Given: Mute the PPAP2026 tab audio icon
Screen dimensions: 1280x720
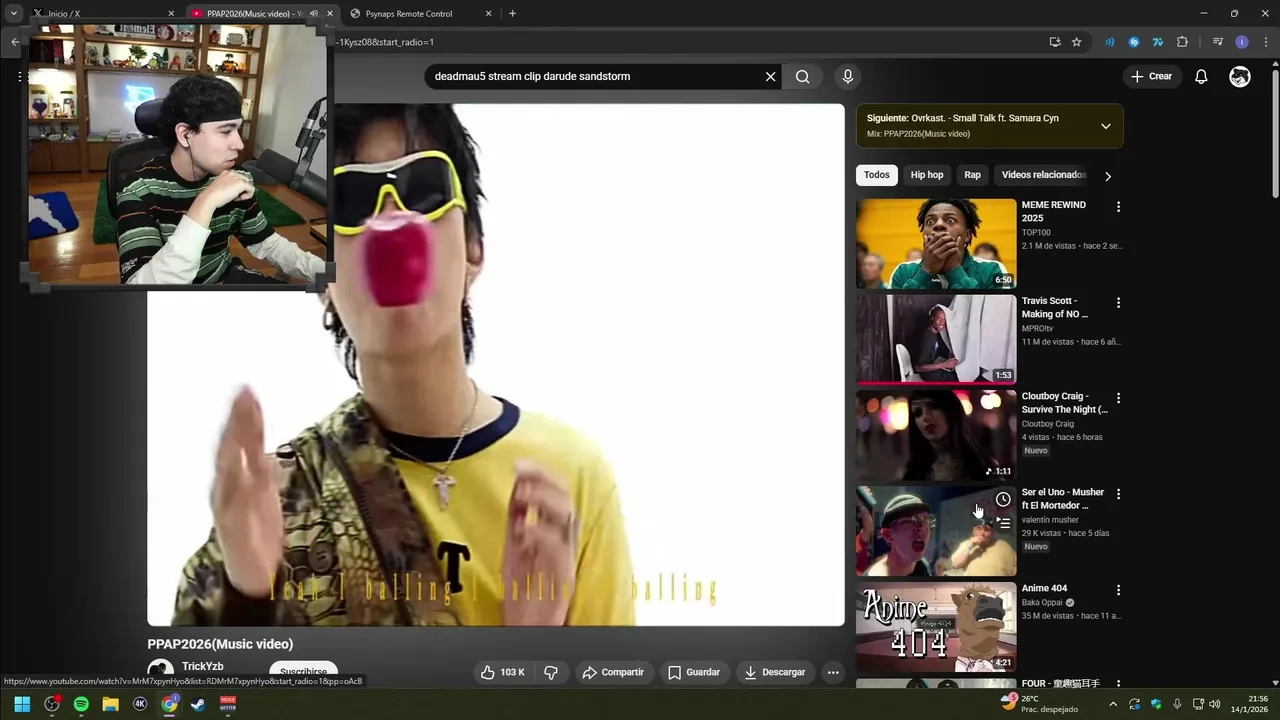Looking at the screenshot, I should click(x=314, y=14).
